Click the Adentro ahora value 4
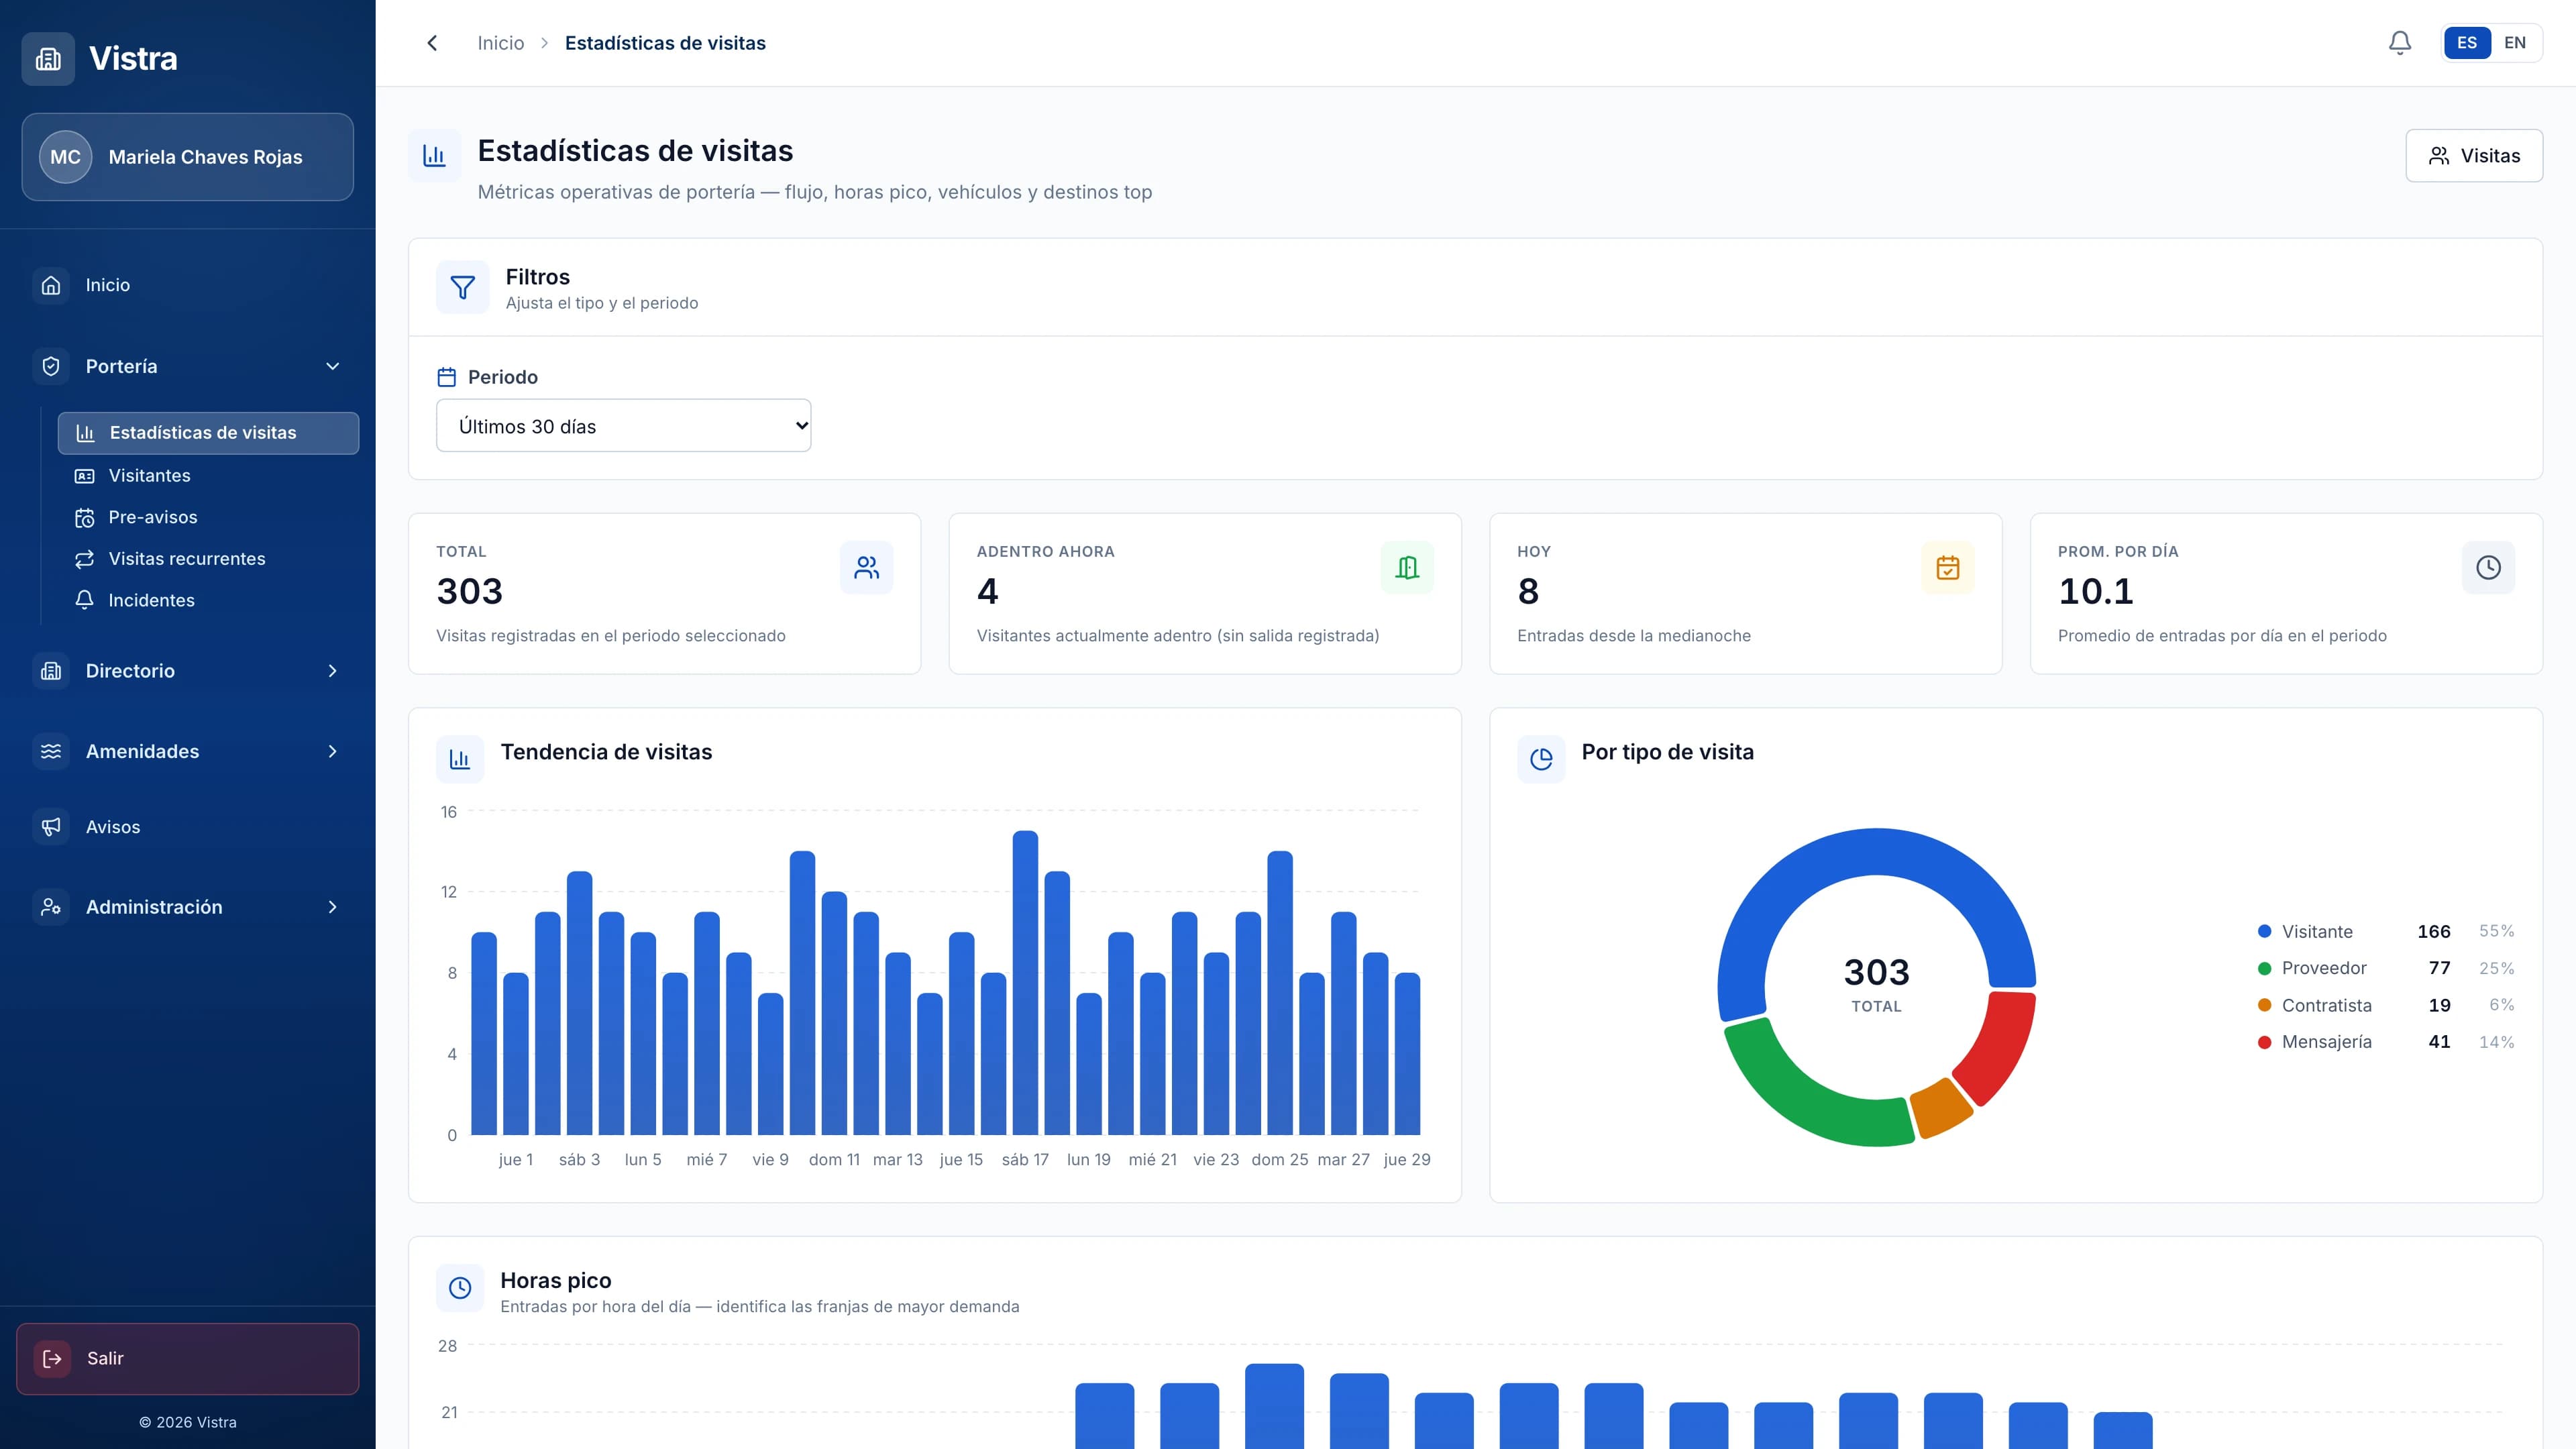Image resolution: width=2576 pixels, height=1449 pixels. click(987, 591)
